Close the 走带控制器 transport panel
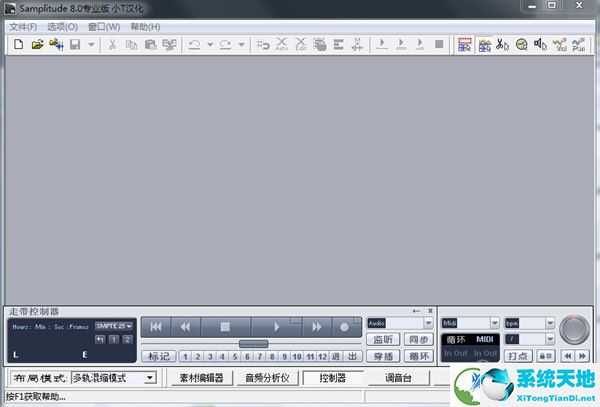This screenshot has height=407, width=600. 430,311
